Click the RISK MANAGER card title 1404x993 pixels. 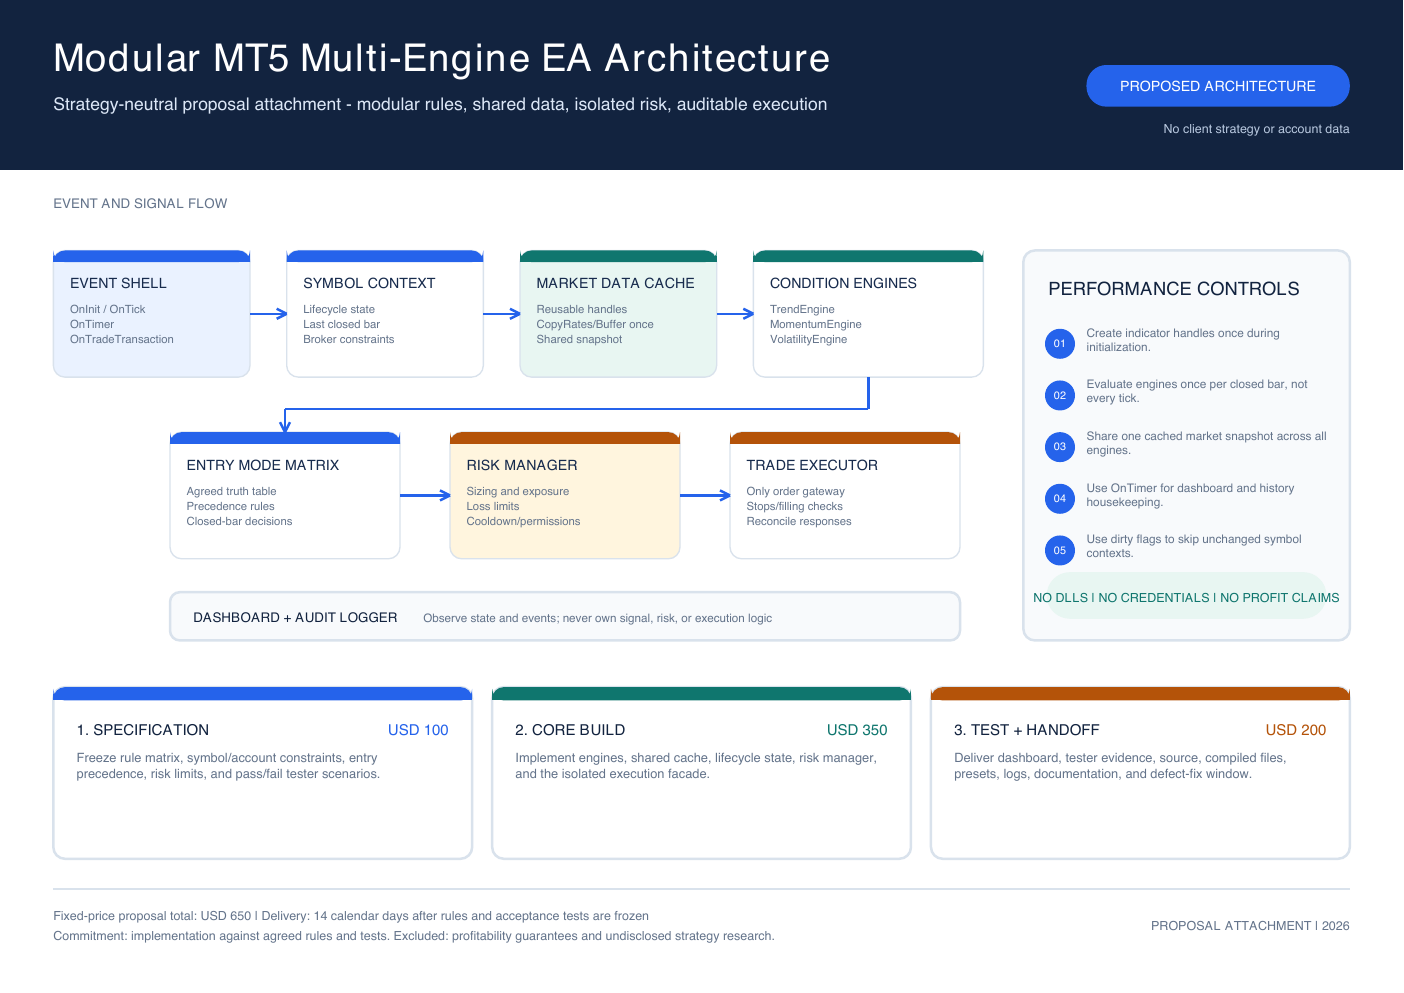[x=522, y=465]
